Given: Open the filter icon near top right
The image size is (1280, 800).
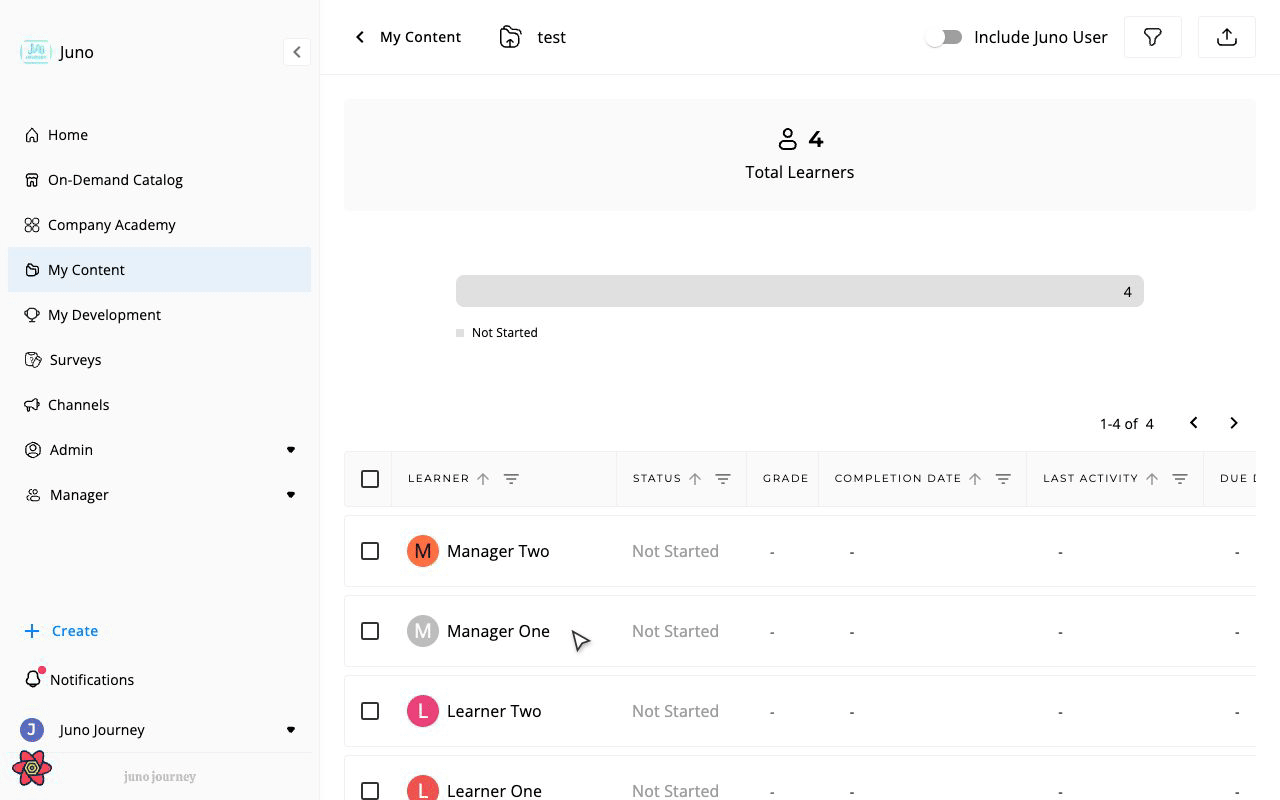Looking at the screenshot, I should coord(1152,37).
